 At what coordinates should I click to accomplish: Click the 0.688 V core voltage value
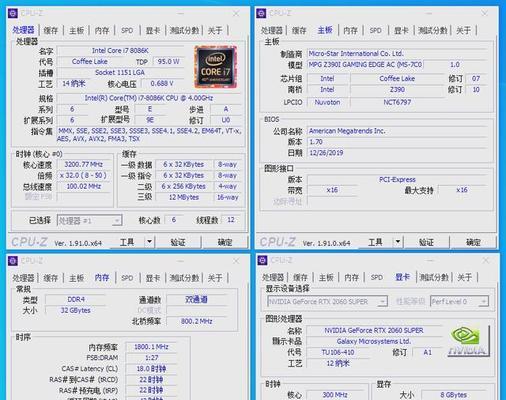162,83
